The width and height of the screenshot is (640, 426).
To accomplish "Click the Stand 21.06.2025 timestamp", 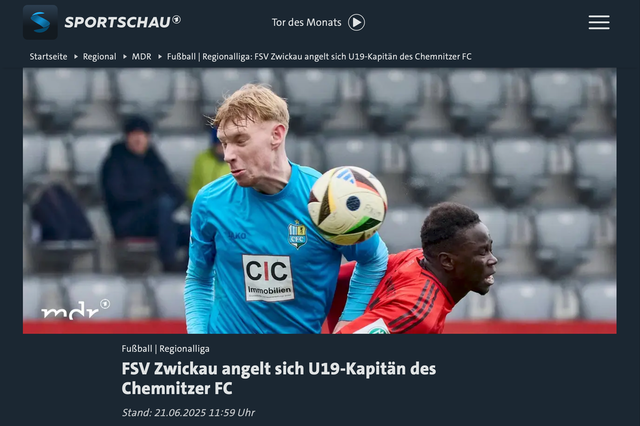I will (188, 413).
